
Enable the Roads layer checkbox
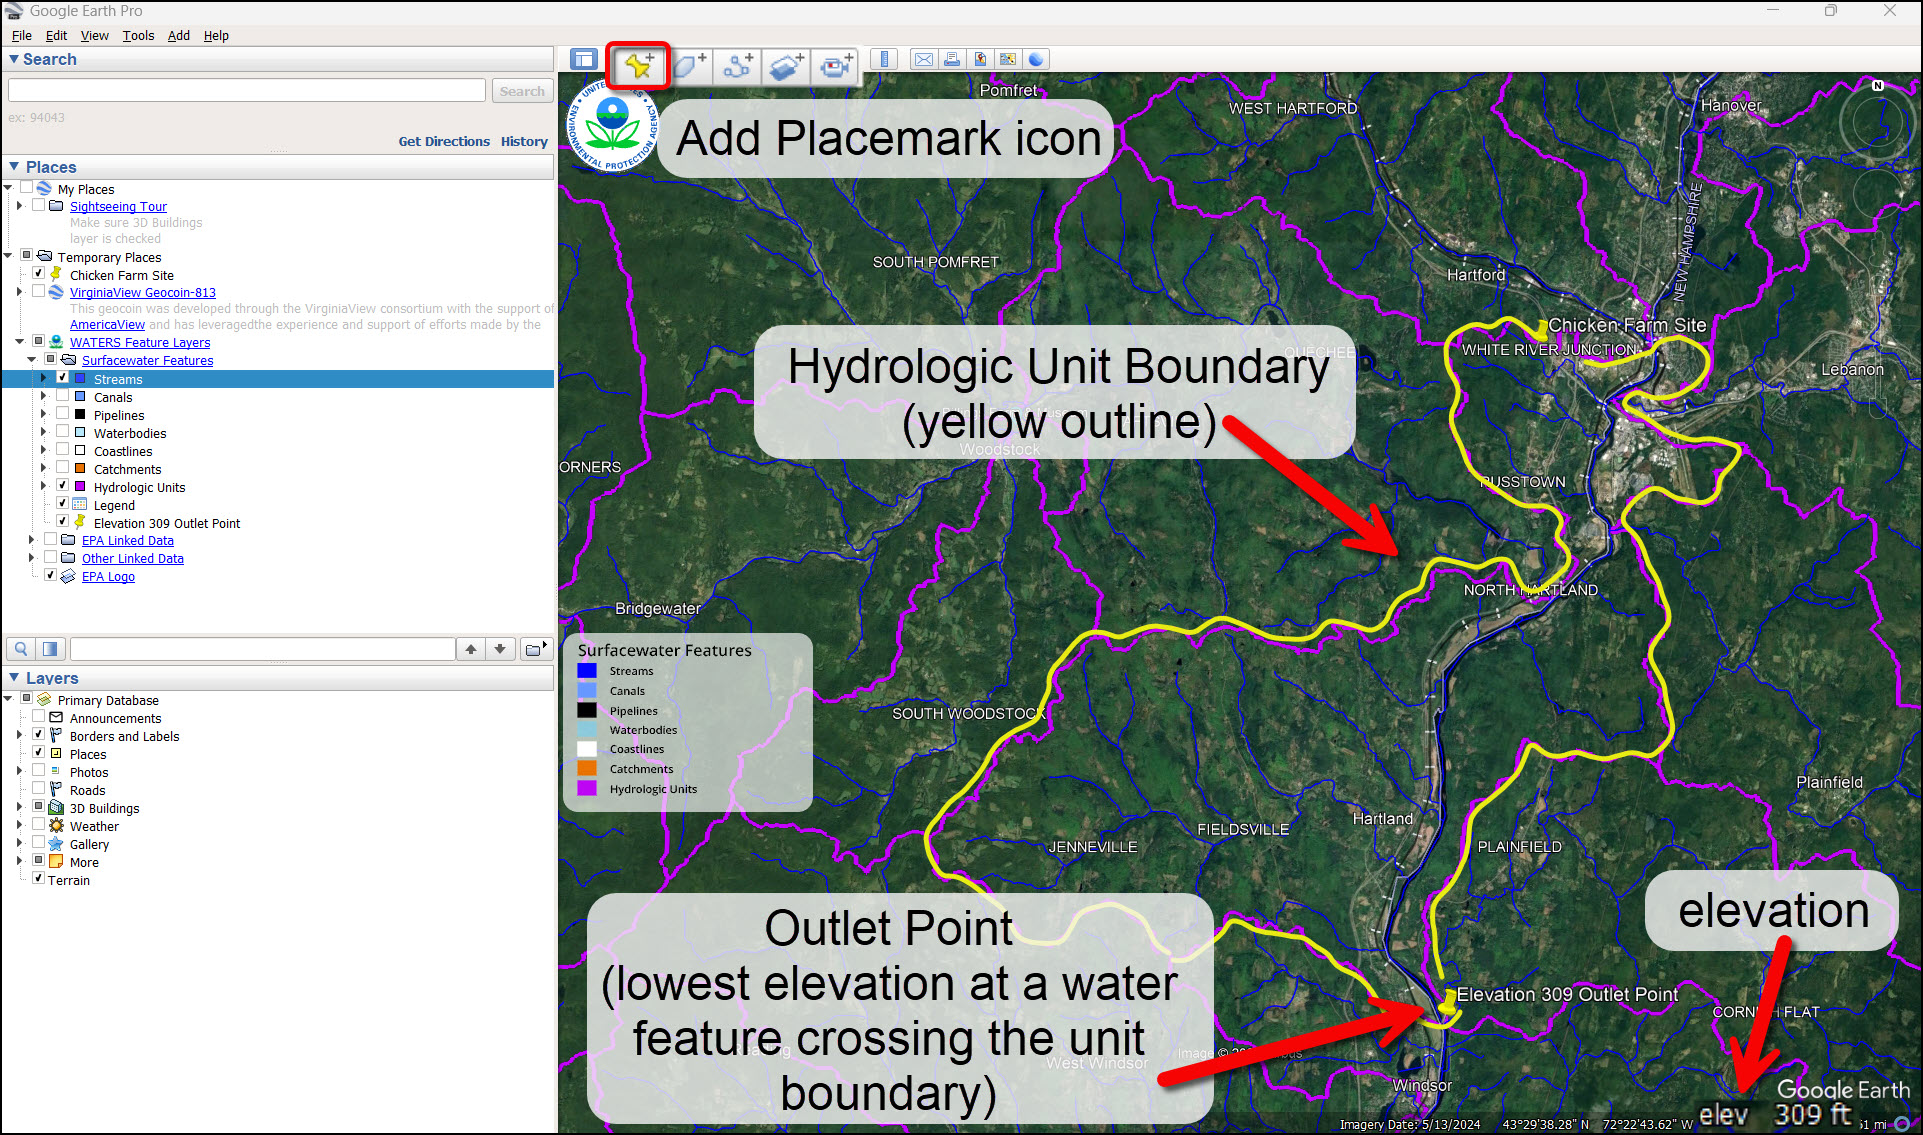point(39,789)
